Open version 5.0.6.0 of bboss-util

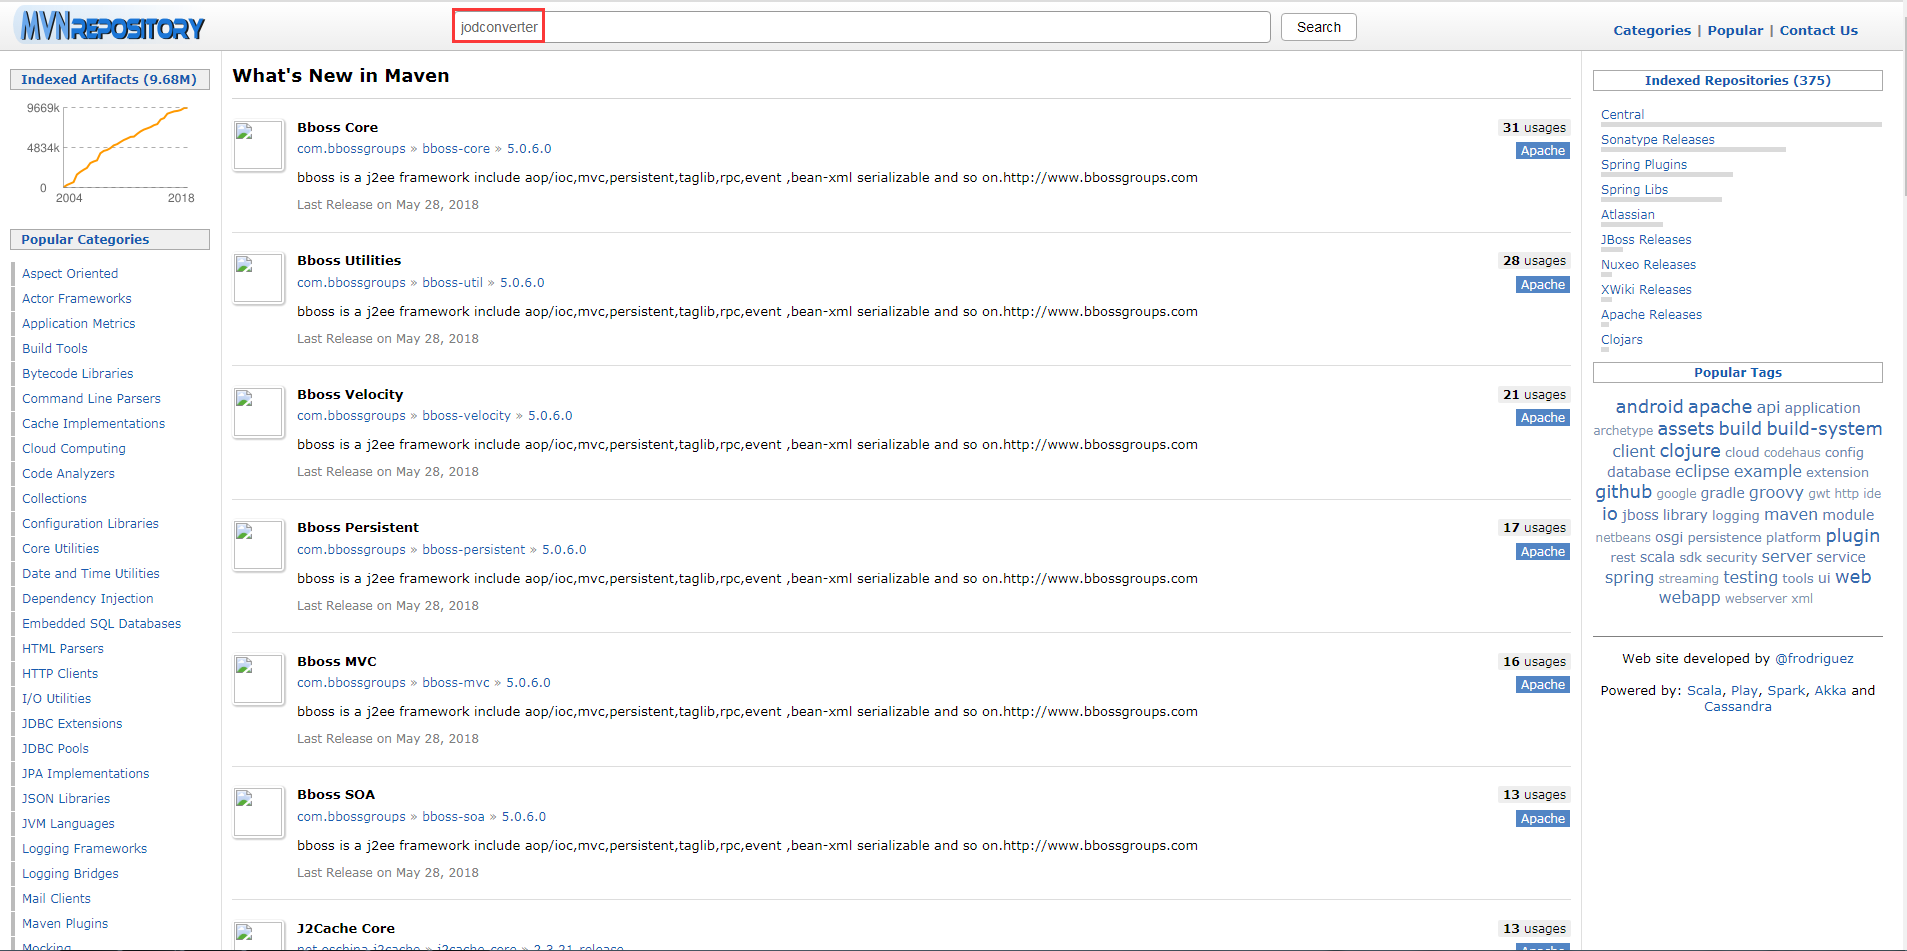coord(522,282)
